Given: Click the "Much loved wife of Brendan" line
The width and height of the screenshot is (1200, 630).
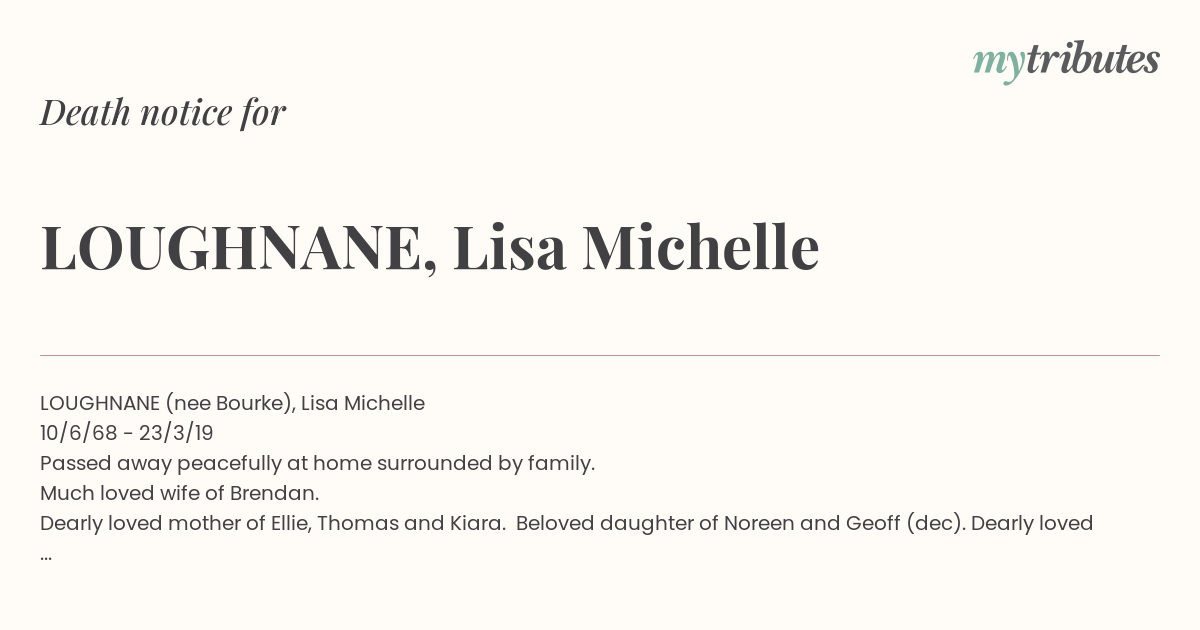Looking at the screenshot, I should pyautogui.click(x=180, y=493).
